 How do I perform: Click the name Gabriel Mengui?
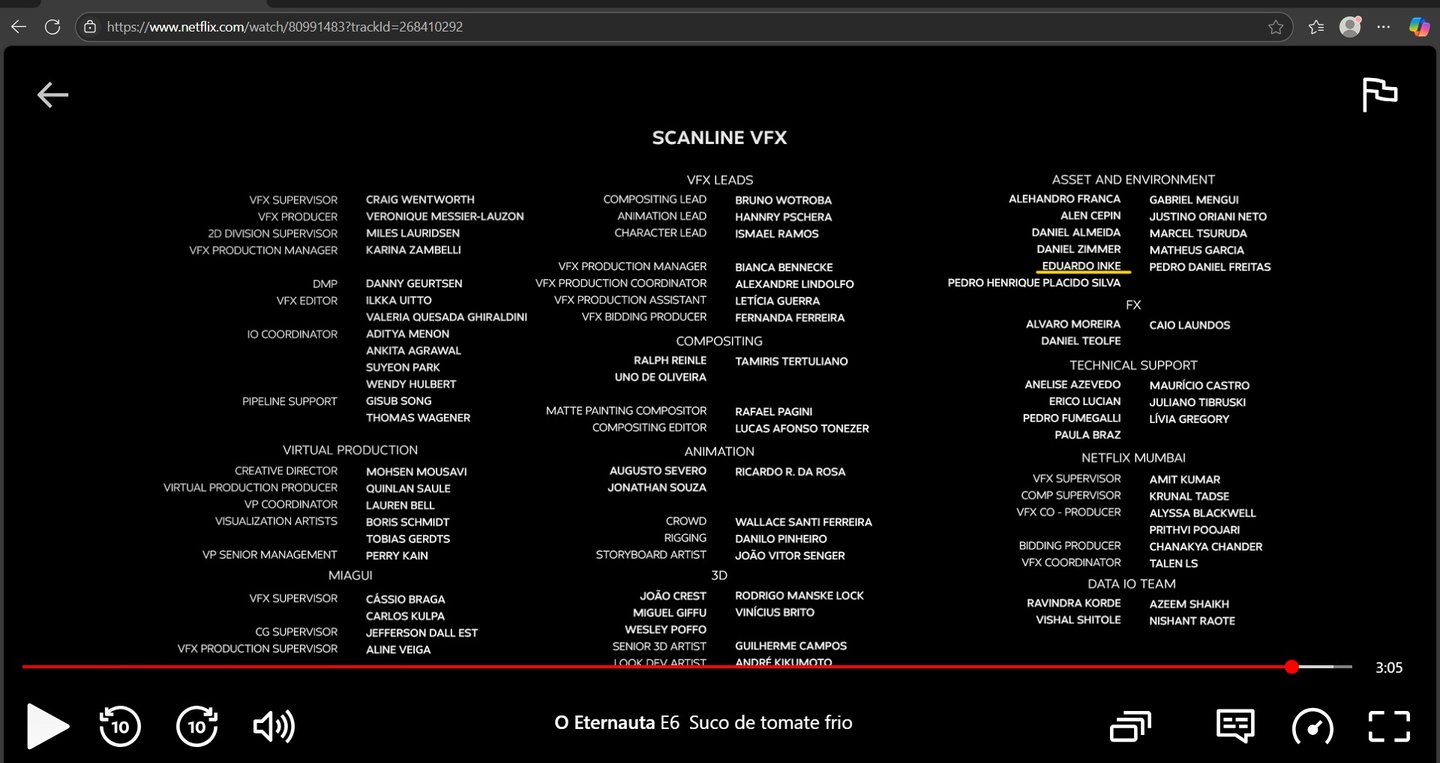[x=1194, y=200]
